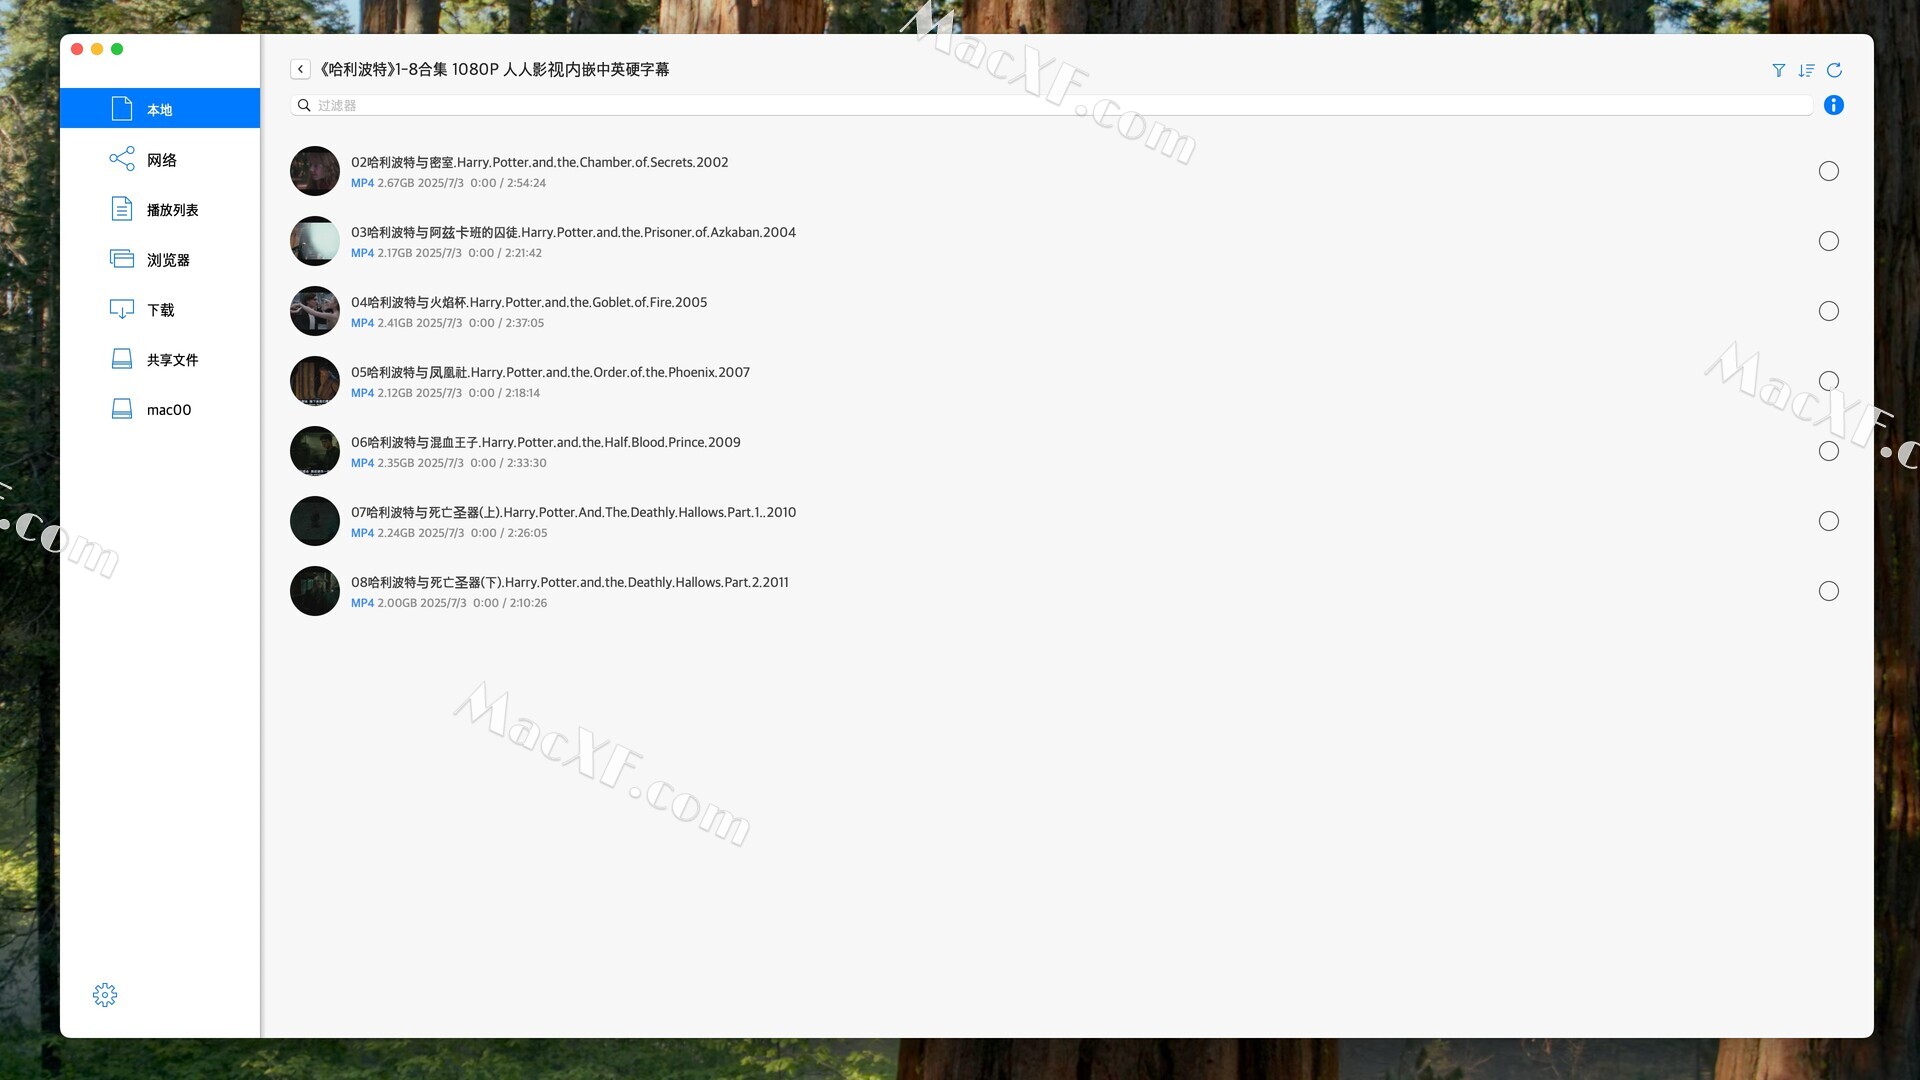This screenshot has width=1920, height=1080.
Task: Open settings with the gear icon
Action: (x=105, y=994)
